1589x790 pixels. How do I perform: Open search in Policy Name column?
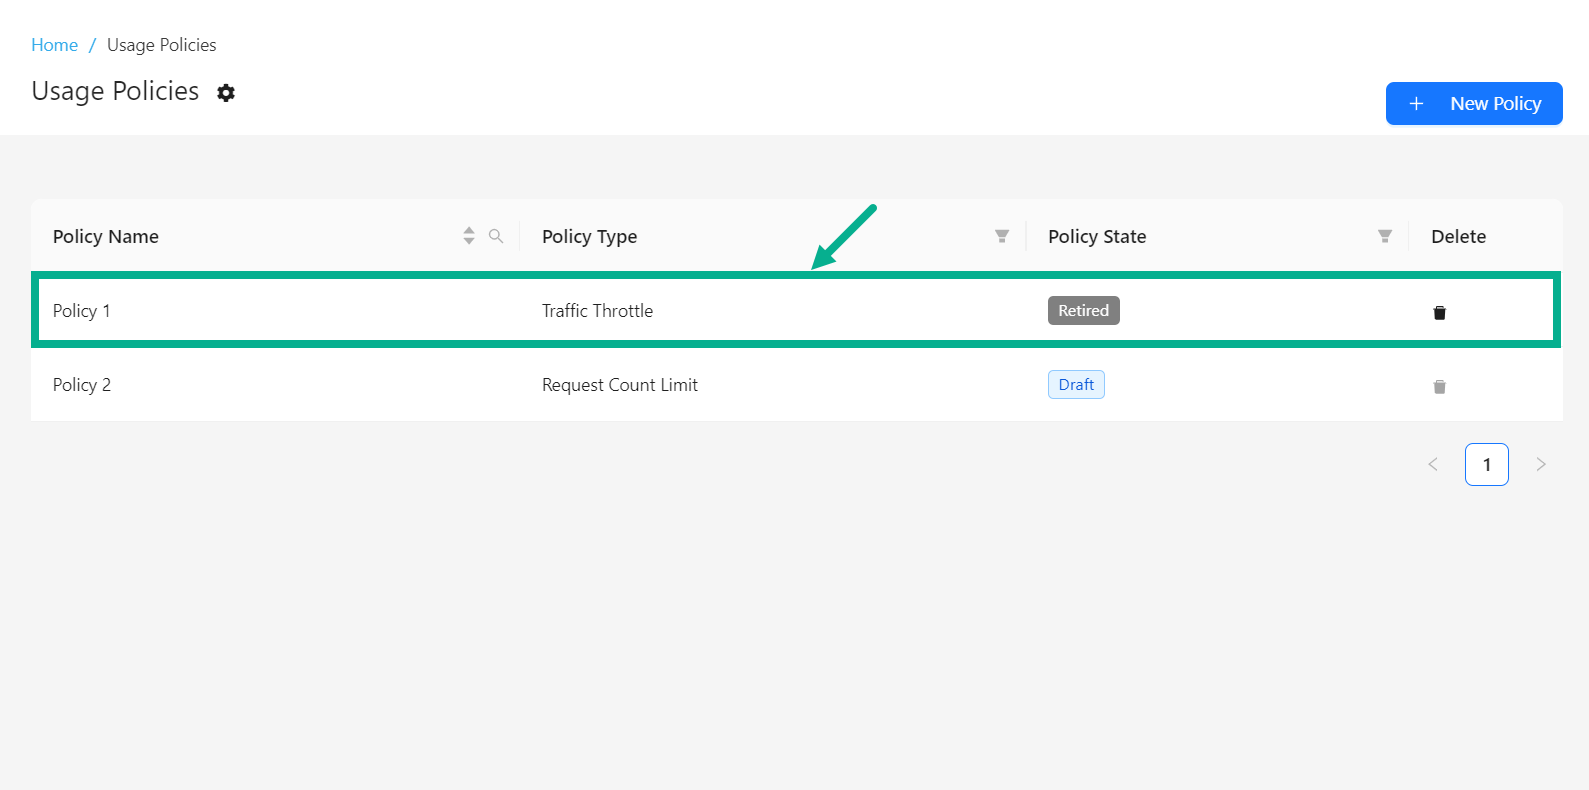click(x=496, y=236)
